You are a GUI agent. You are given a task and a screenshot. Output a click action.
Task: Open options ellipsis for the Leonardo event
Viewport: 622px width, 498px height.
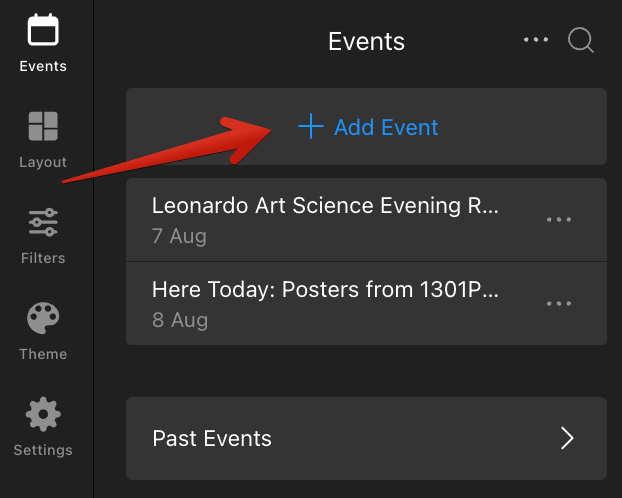(559, 219)
